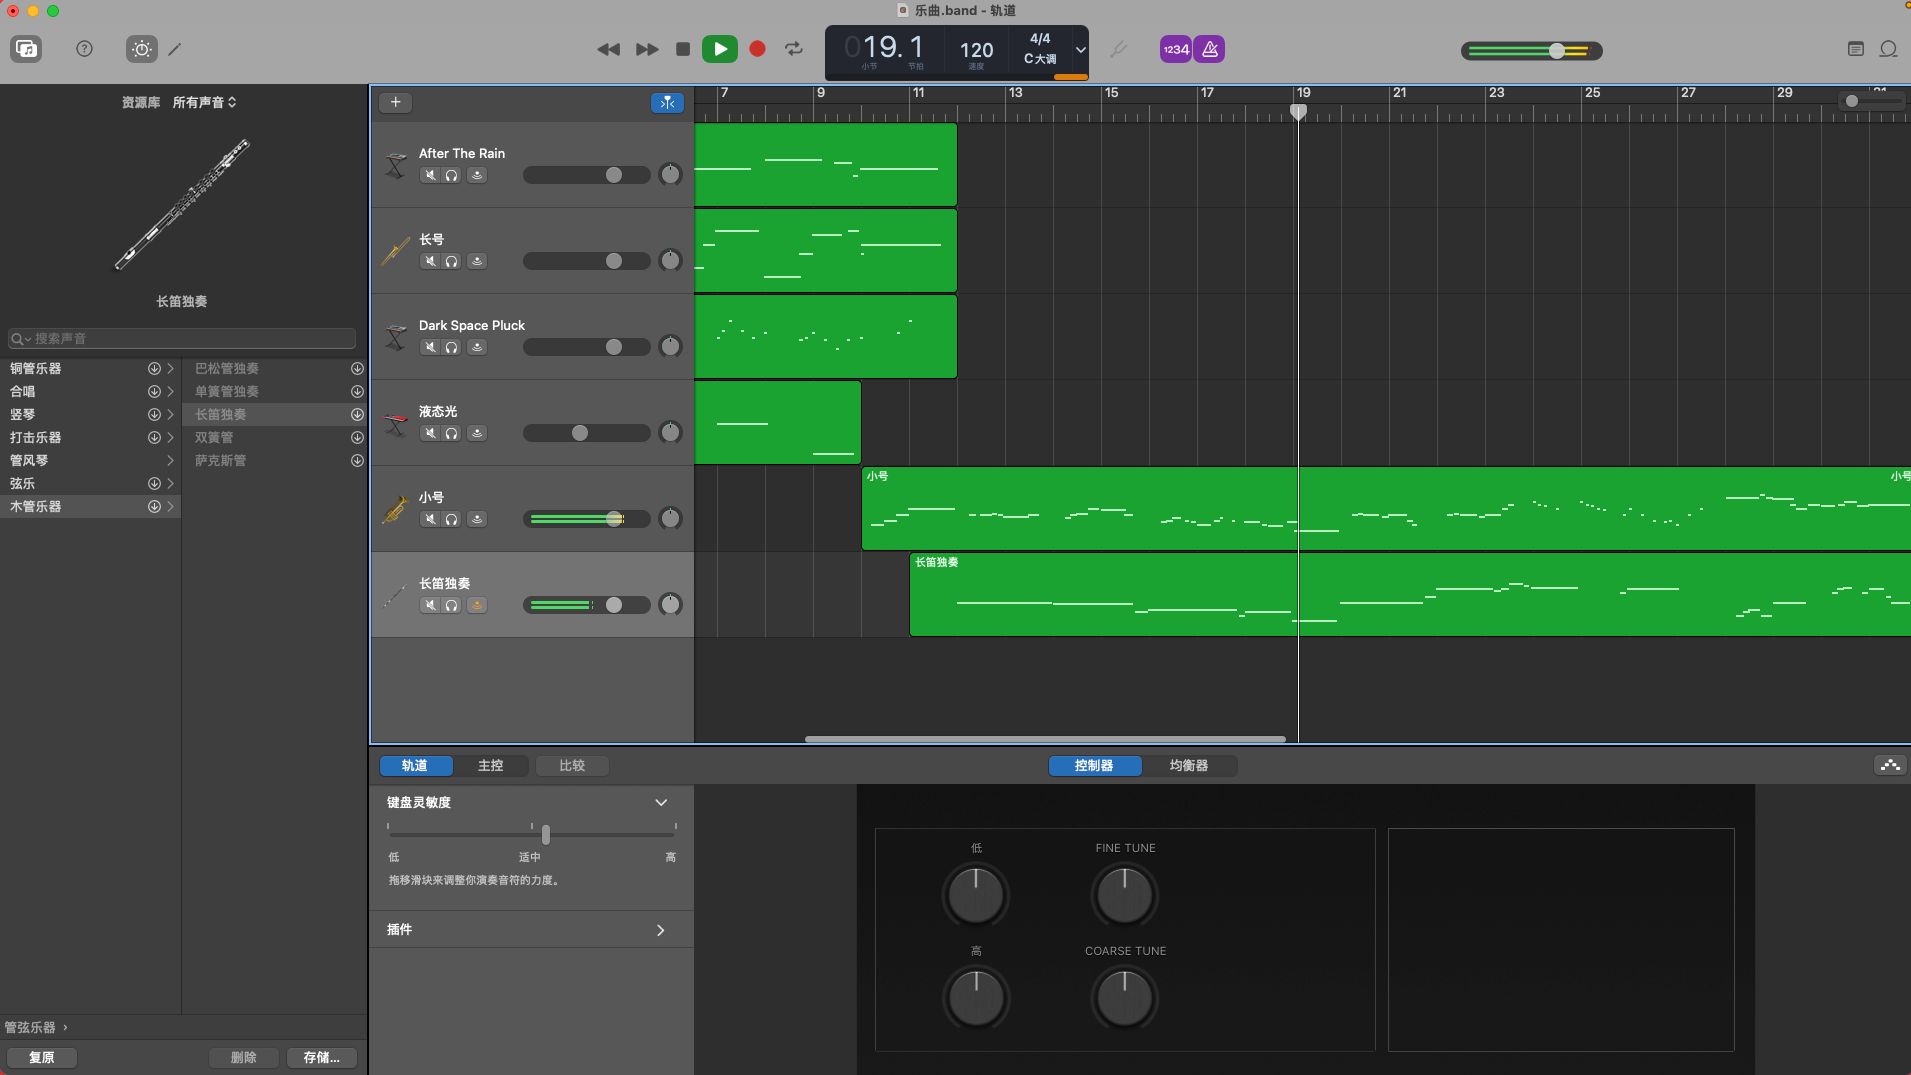
Task: Open the Note Pad icon
Action: point(1856,49)
